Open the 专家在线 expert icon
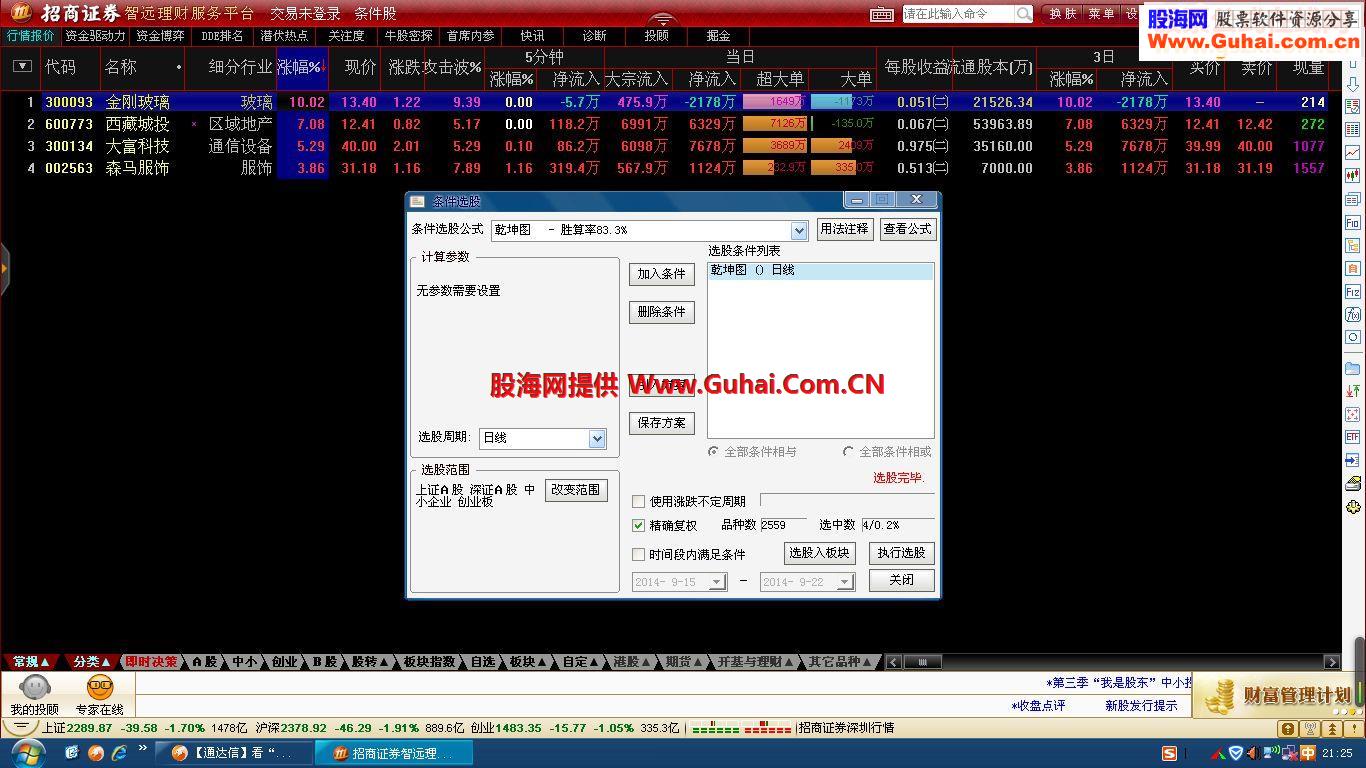 pos(99,695)
